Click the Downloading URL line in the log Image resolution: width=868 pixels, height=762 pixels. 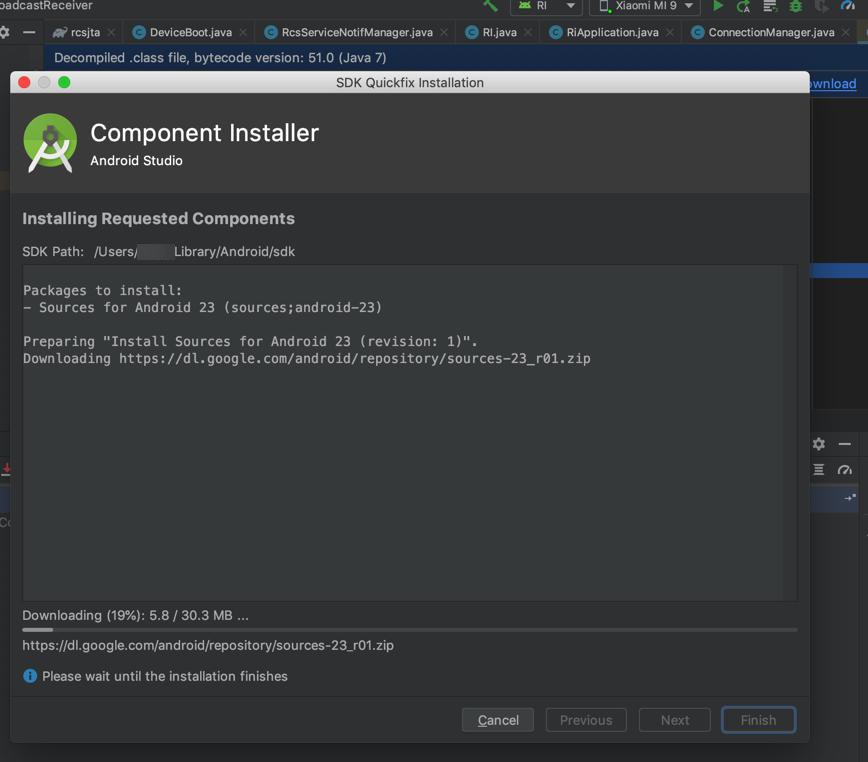pyautogui.click(x=307, y=359)
